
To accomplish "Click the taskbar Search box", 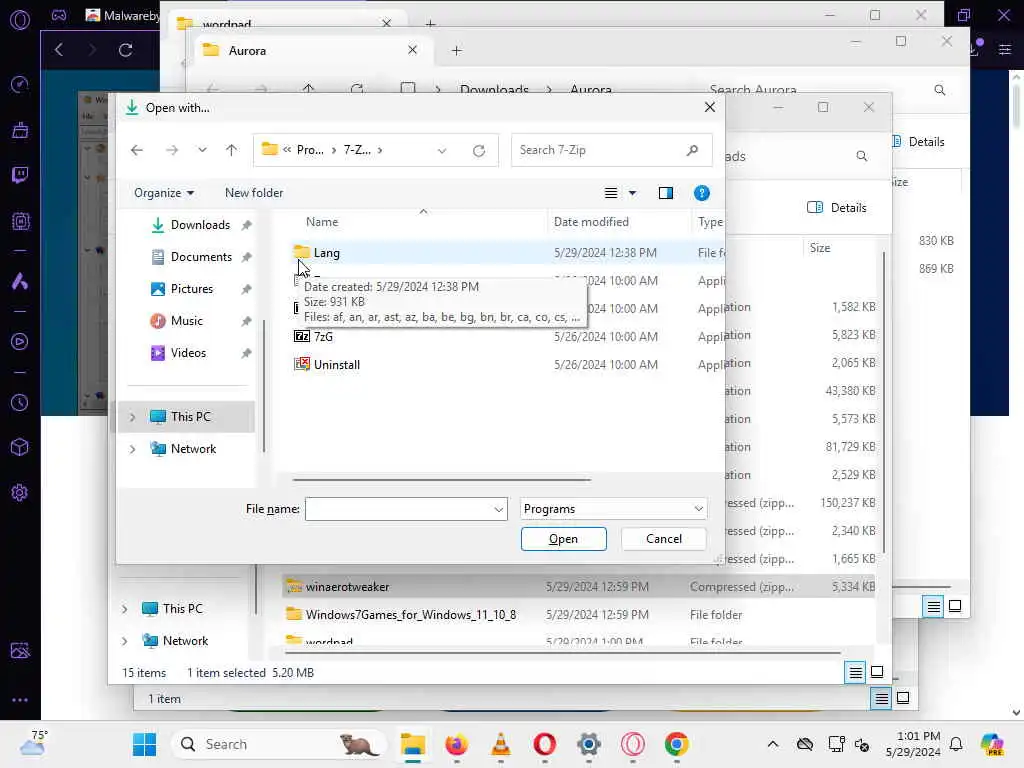I will 278,744.
